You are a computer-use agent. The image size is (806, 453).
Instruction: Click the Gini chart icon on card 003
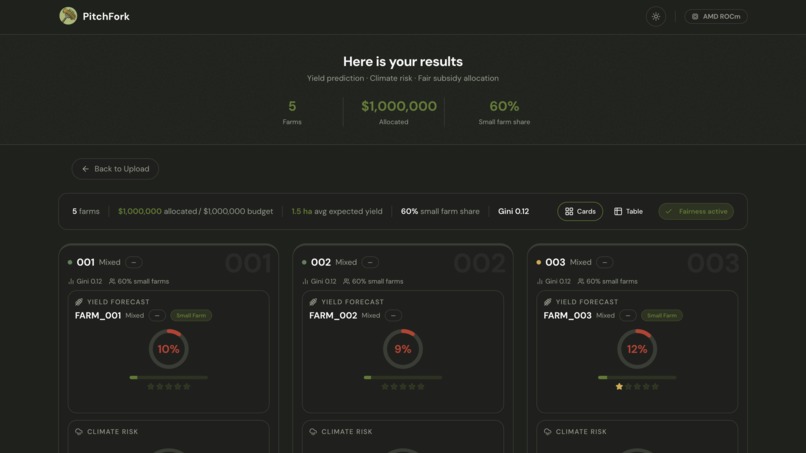[540, 281]
